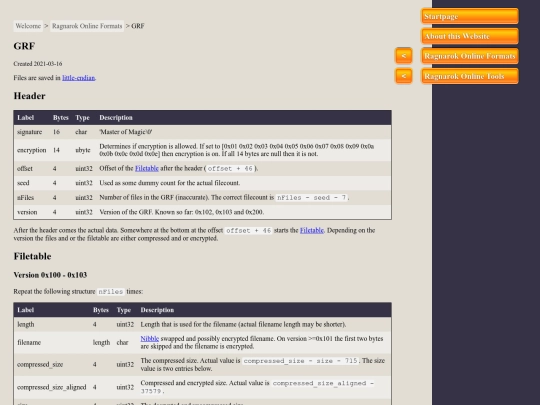The image size is (540, 405).
Task: Click the Filetable section heading
Action: point(32,256)
